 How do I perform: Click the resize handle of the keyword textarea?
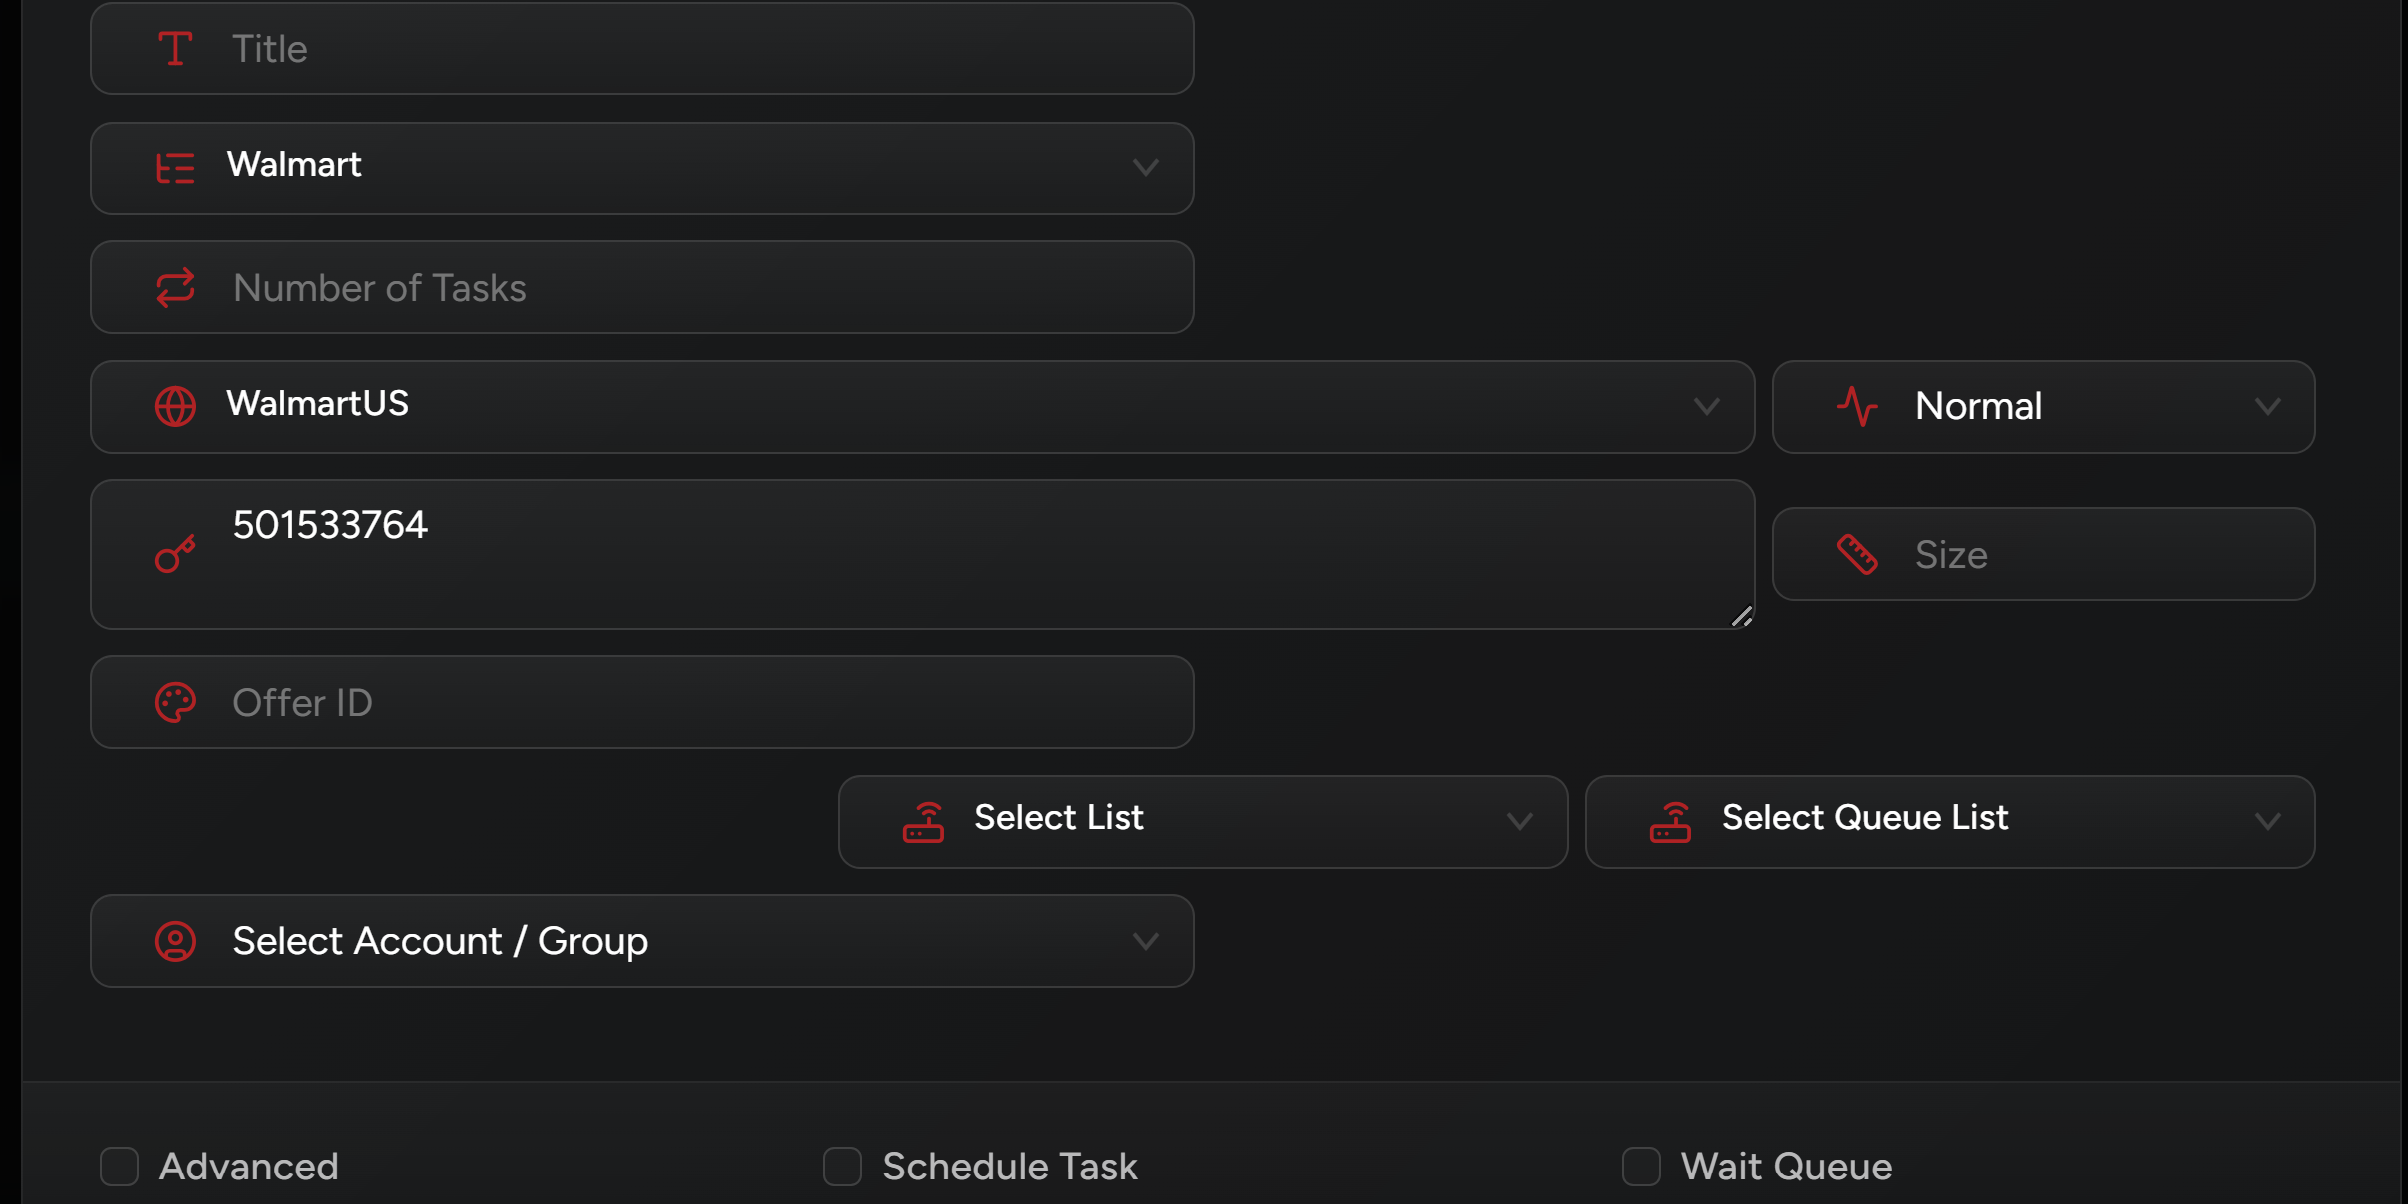point(1742,617)
